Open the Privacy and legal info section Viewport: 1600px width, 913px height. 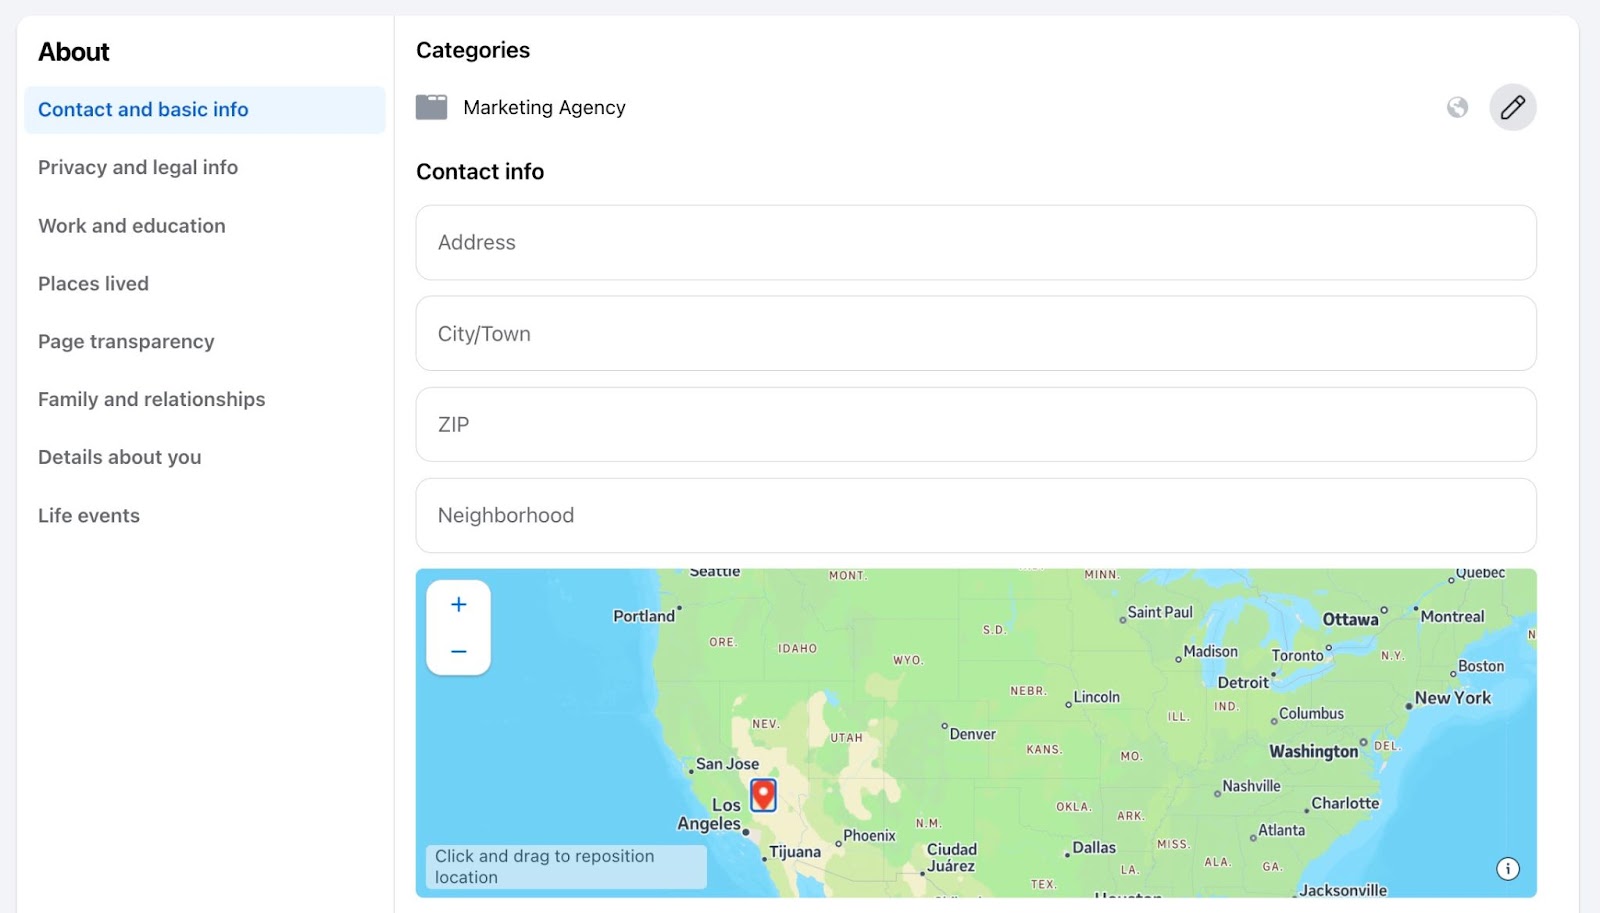click(x=137, y=167)
